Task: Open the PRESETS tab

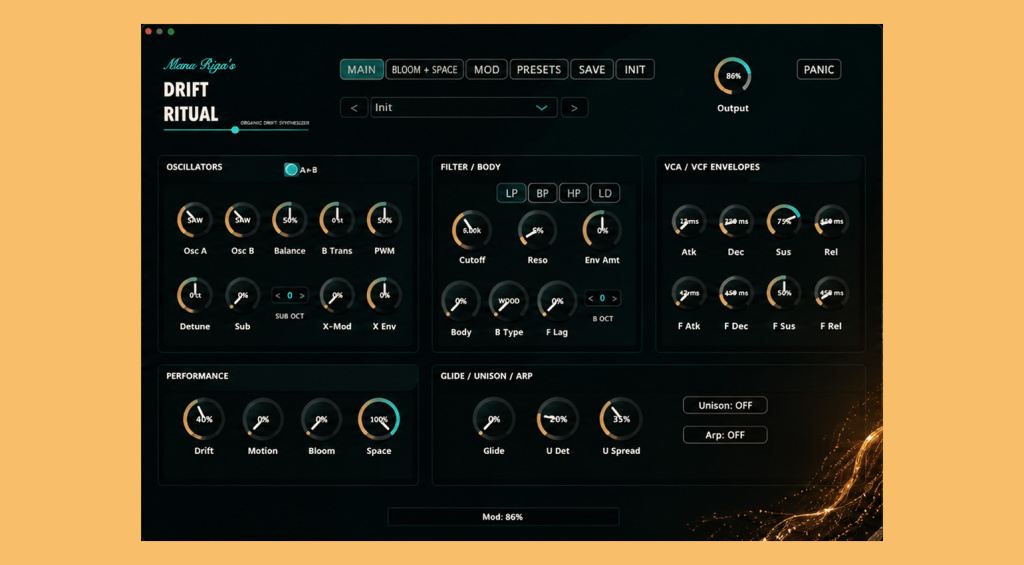Action: pyautogui.click(x=539, y=70)
